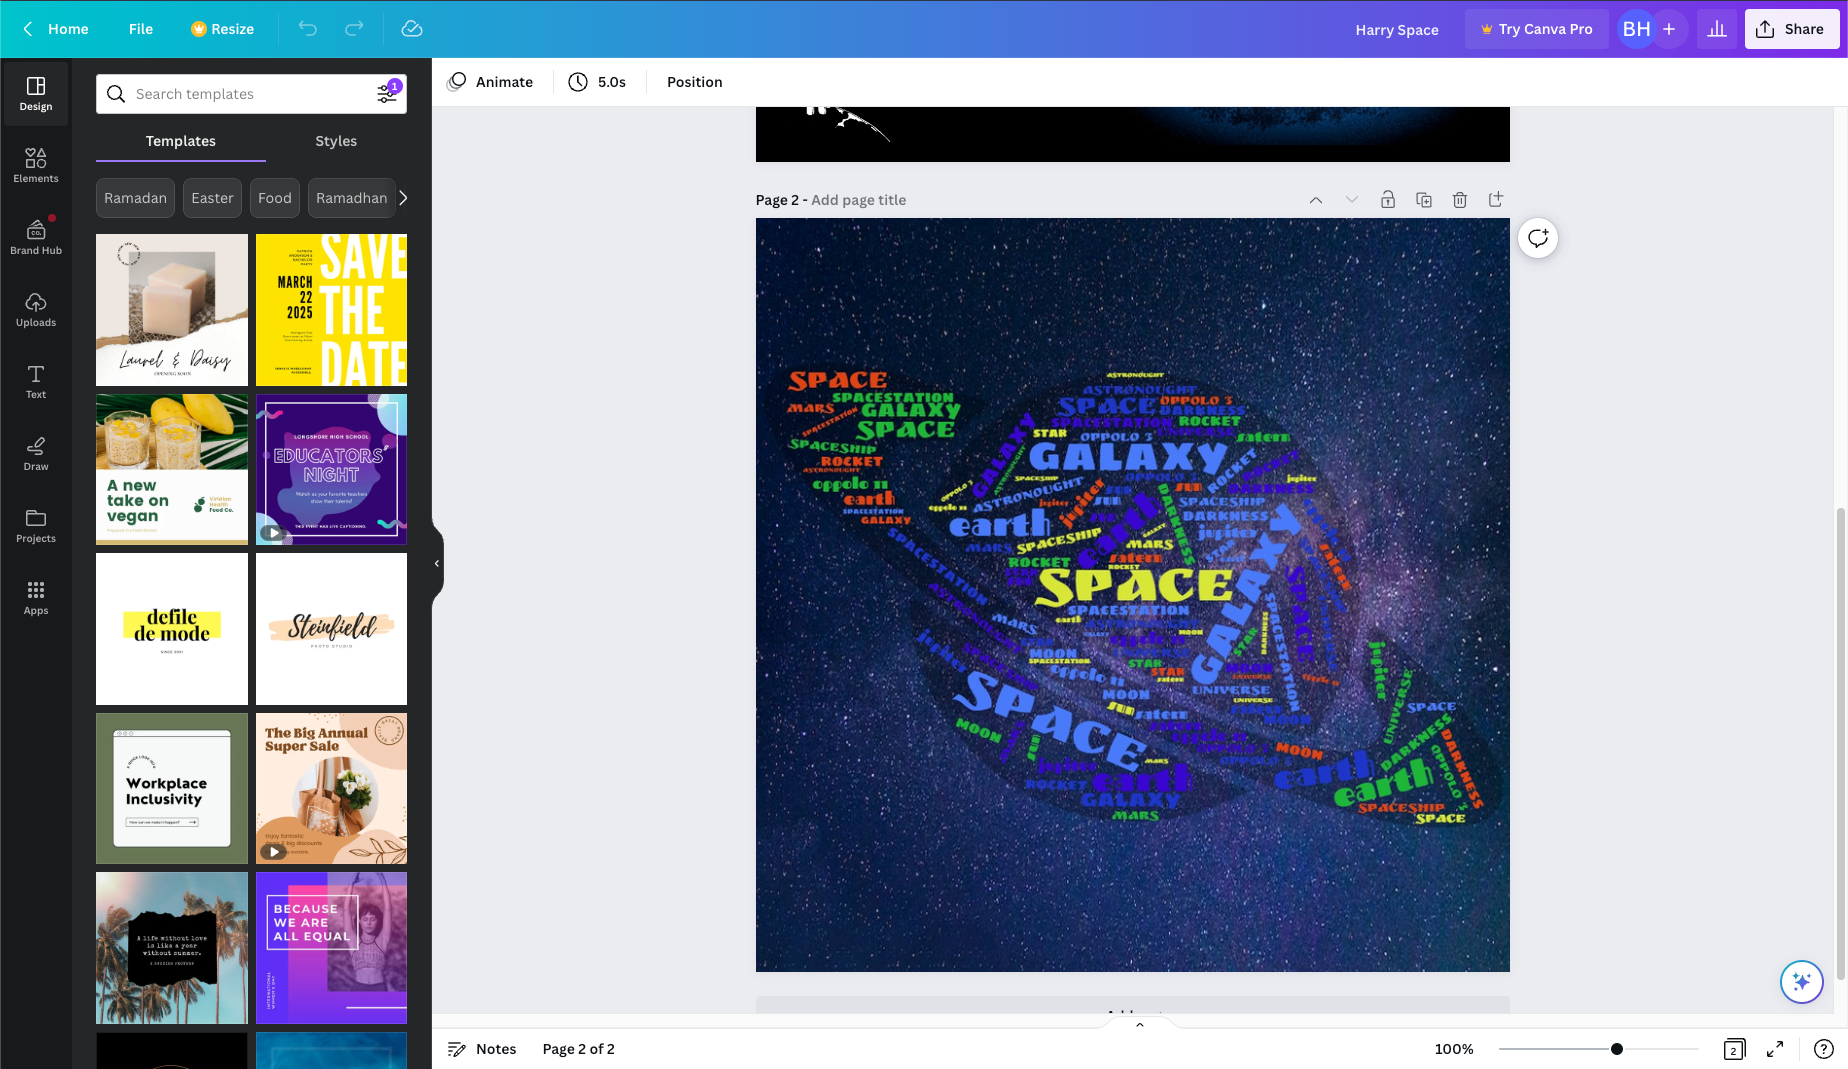Select the Save The Date template
The width and height of the screenshot is (1848, 1069).
click(331, 310)
